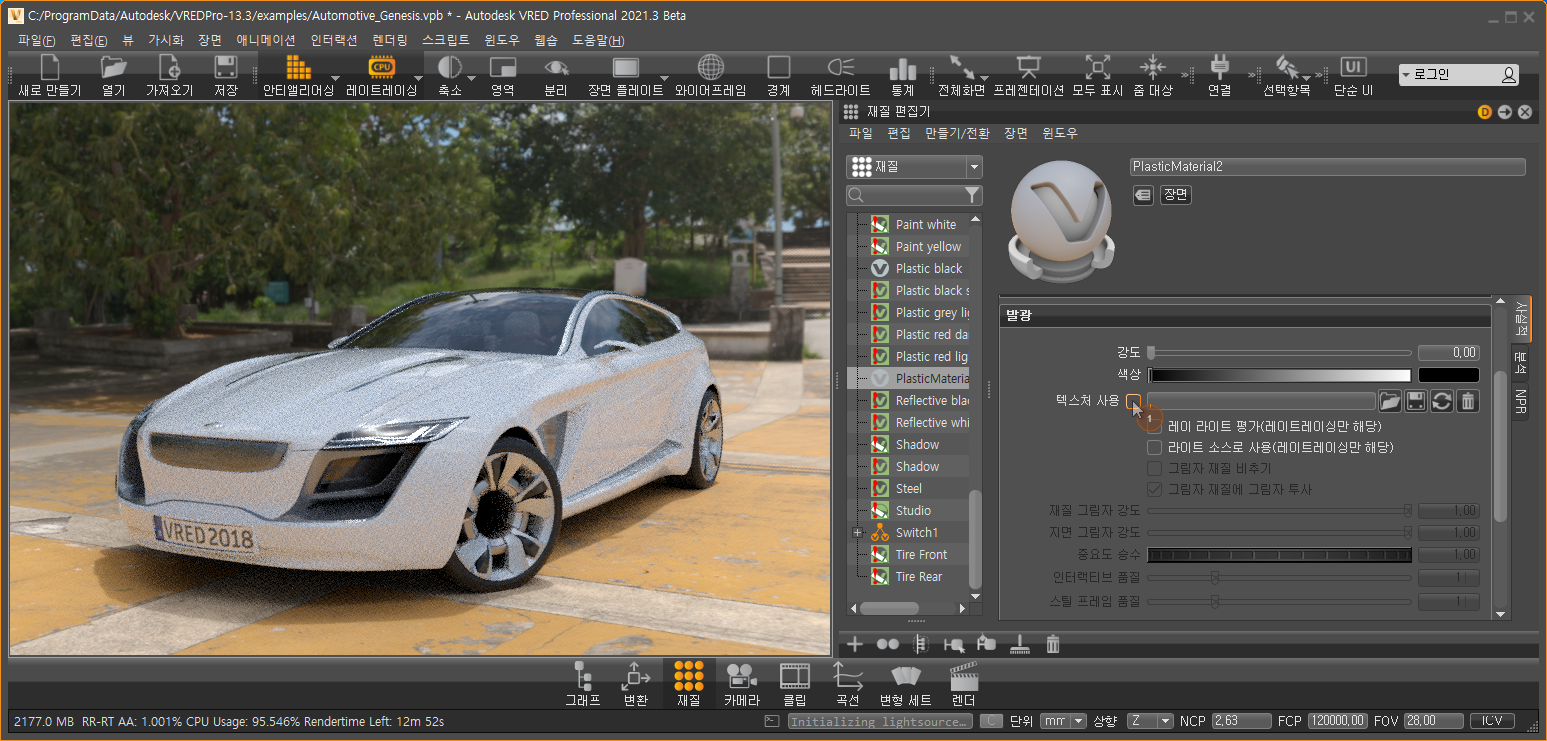Select Tire Front material in list
The width and height of the screenshot is (1547, 741).
click(920, 554)
